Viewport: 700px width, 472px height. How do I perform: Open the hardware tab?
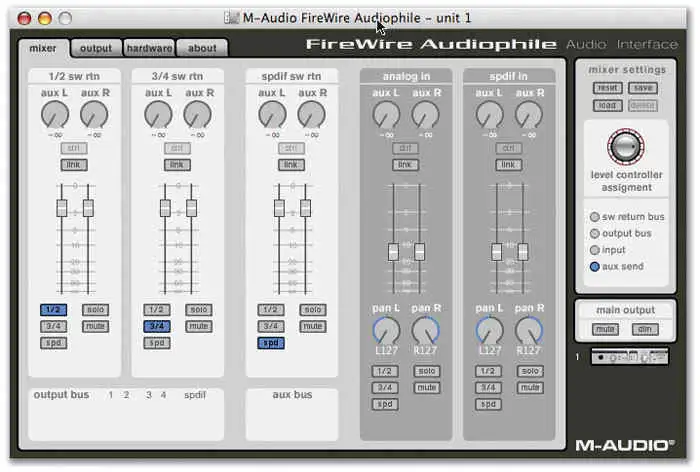[149, 48]
